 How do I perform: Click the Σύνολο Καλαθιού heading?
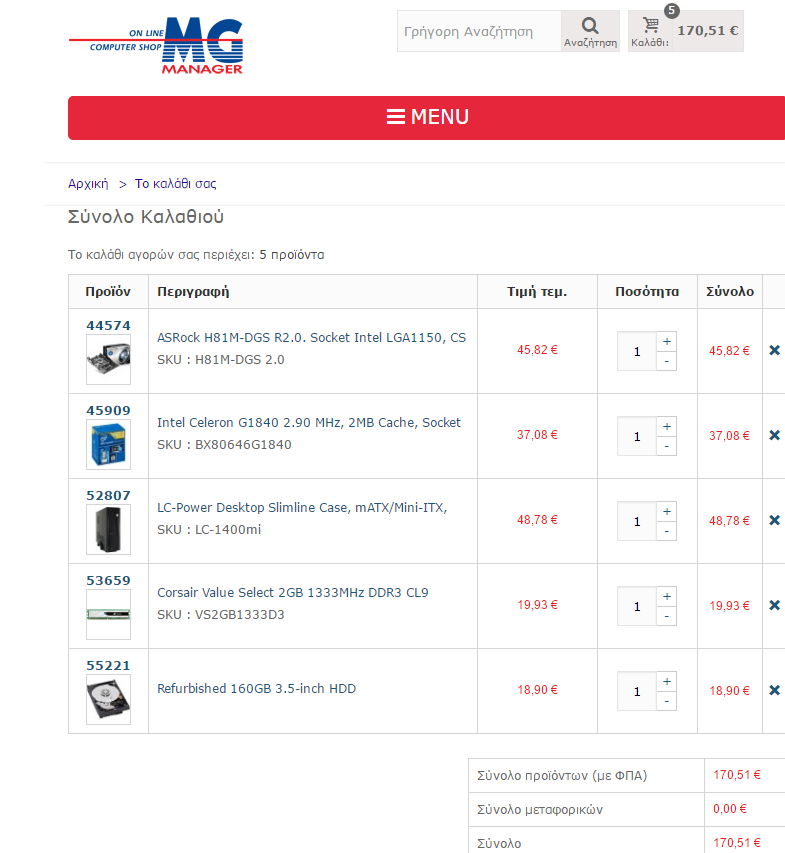[145, 217]
